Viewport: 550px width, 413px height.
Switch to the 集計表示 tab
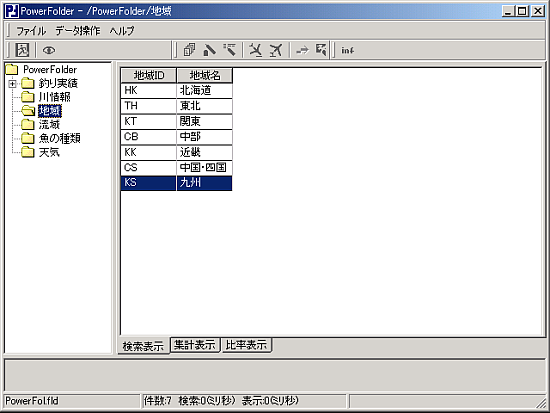pyautogui.click(x=195, y=345)
